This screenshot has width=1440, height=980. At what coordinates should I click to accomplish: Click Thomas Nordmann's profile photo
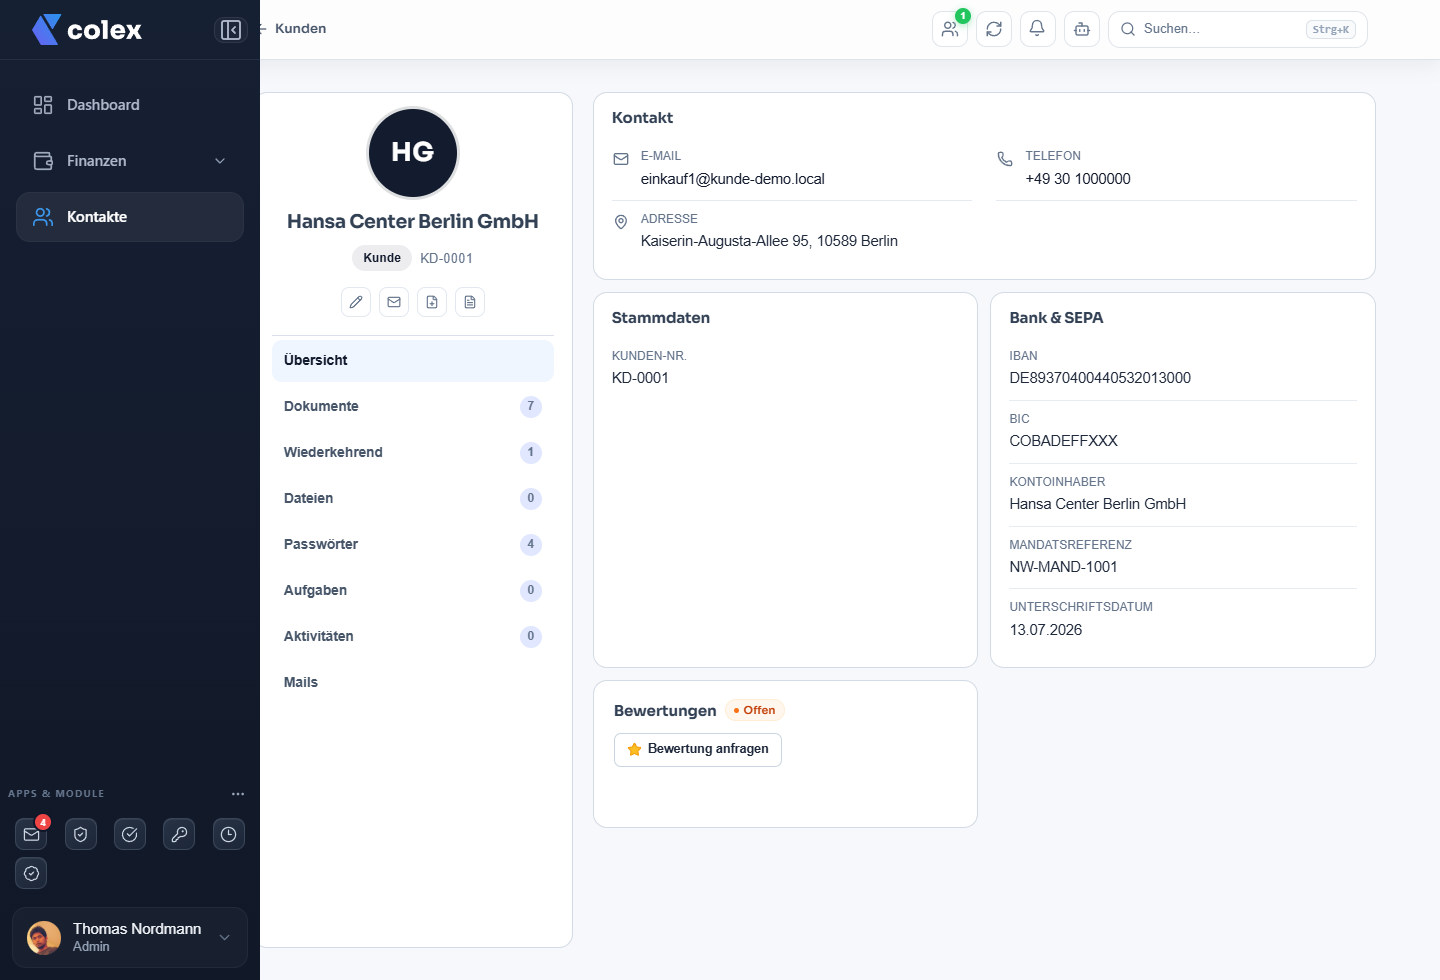(44, 938)
